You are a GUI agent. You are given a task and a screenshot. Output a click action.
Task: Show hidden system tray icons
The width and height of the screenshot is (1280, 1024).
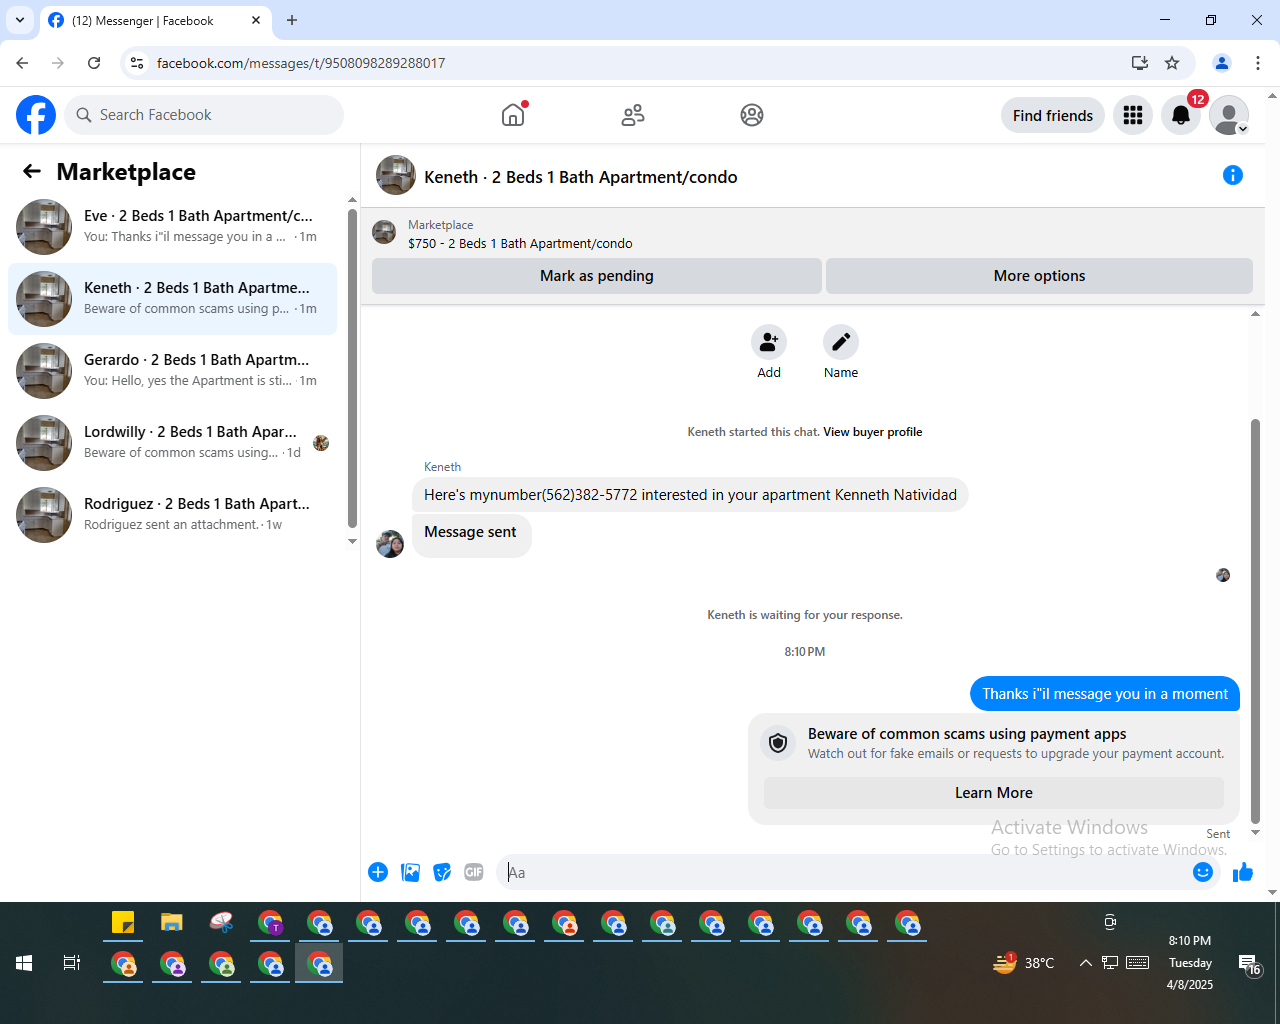1085,963
